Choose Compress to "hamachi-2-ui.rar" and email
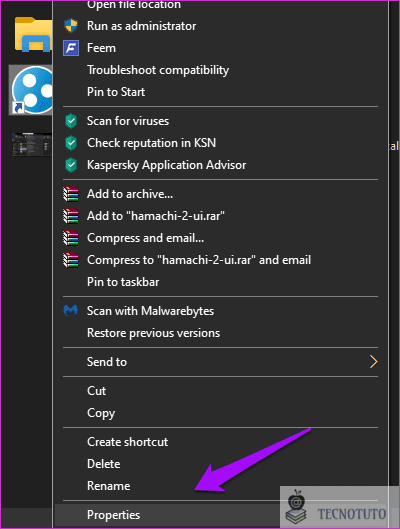The height and width of the screenshot is (529, 400). [x=199, y=260]
